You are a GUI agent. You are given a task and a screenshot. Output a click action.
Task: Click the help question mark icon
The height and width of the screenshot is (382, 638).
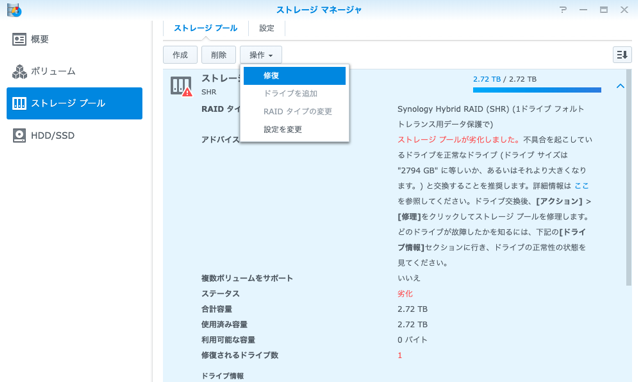563,10
